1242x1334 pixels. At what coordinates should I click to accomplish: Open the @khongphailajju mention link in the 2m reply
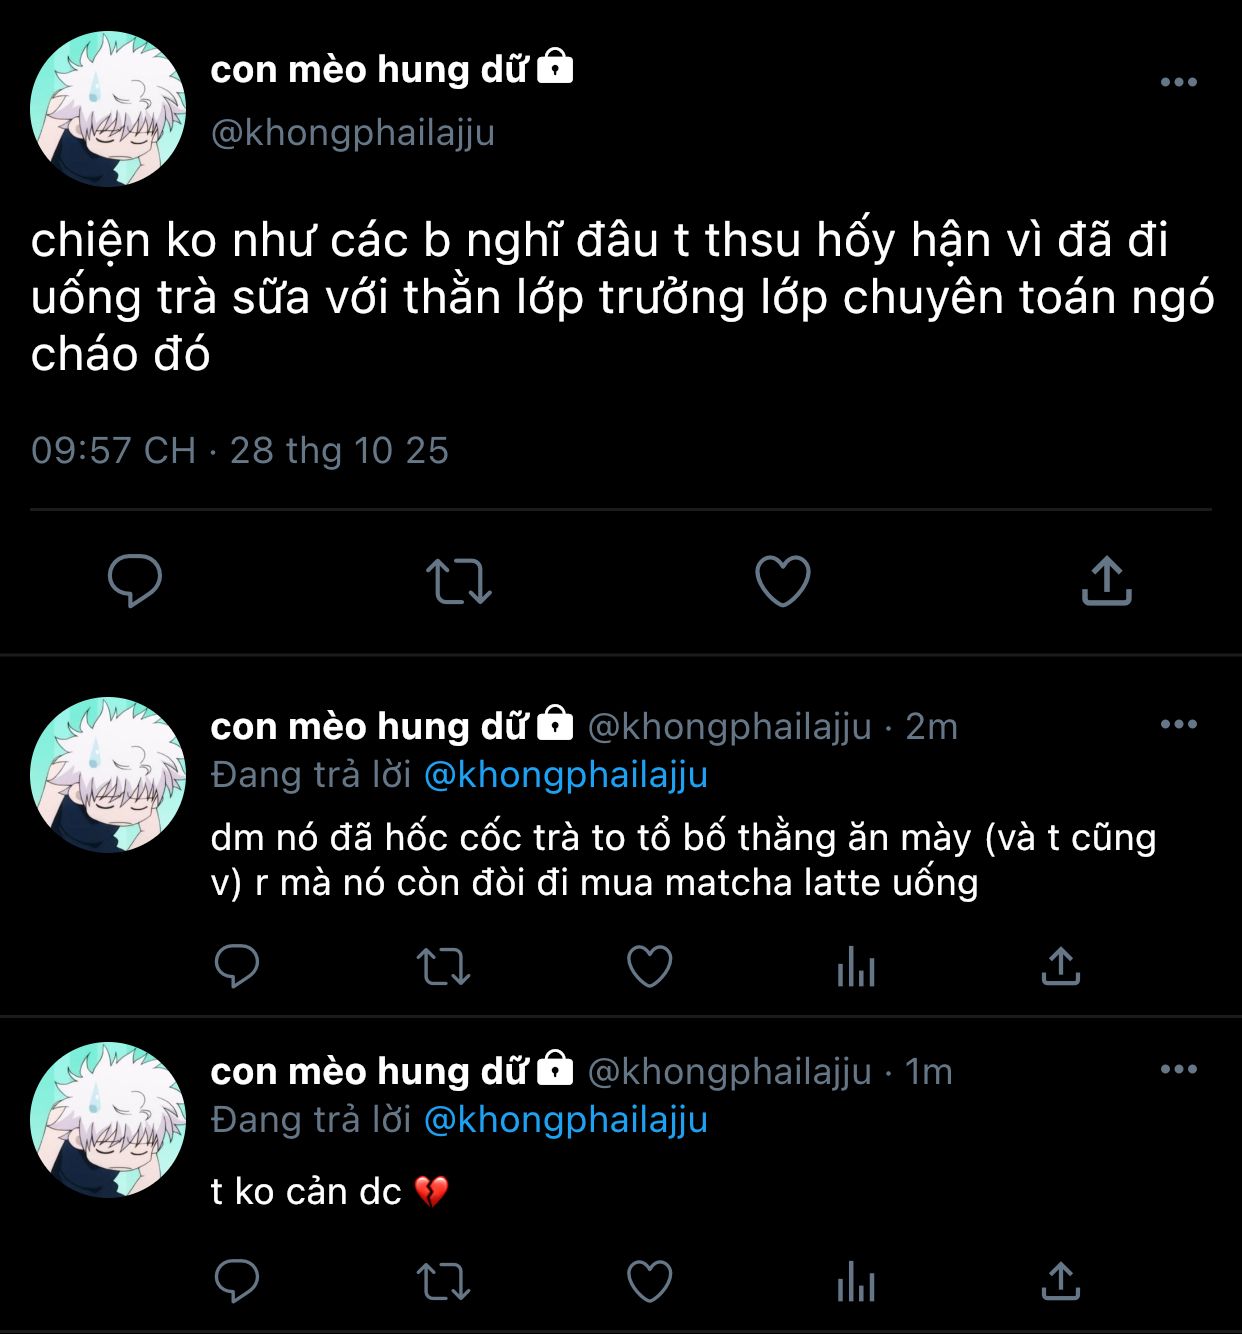click(566, 775)
